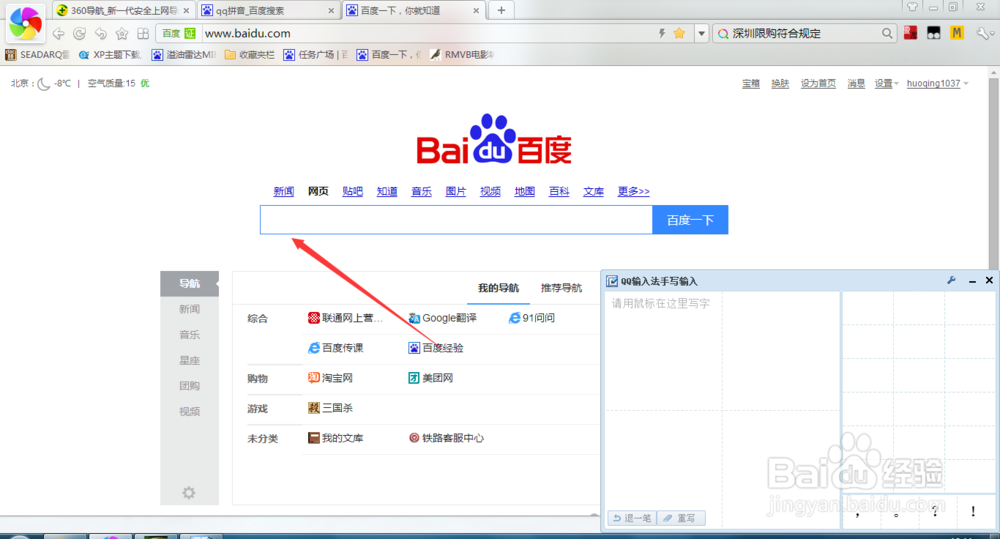Click the 地图 link above search box
Screen dimensions: 1000x539
[x=524, y=191]
